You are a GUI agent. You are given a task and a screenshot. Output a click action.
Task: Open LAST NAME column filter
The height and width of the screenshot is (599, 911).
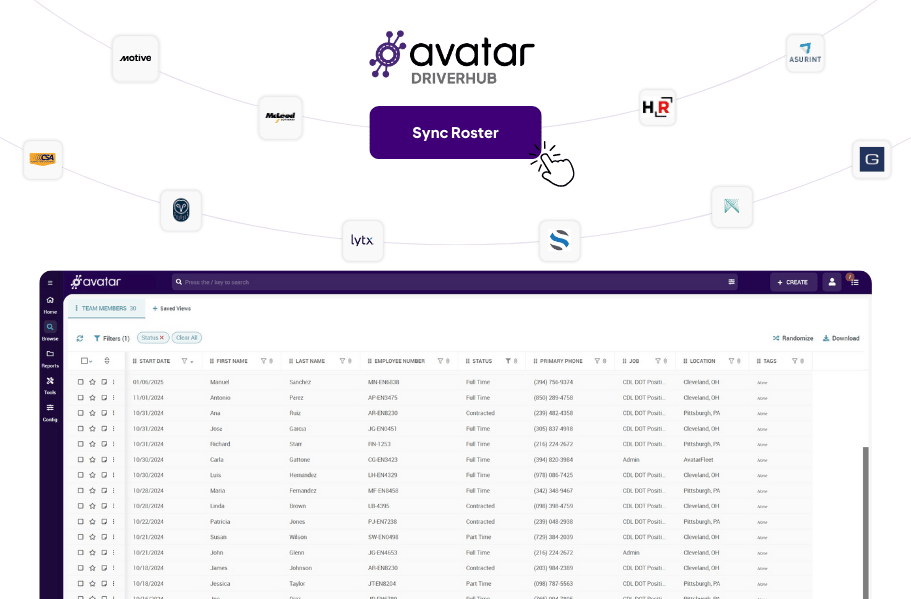(342, 361)
